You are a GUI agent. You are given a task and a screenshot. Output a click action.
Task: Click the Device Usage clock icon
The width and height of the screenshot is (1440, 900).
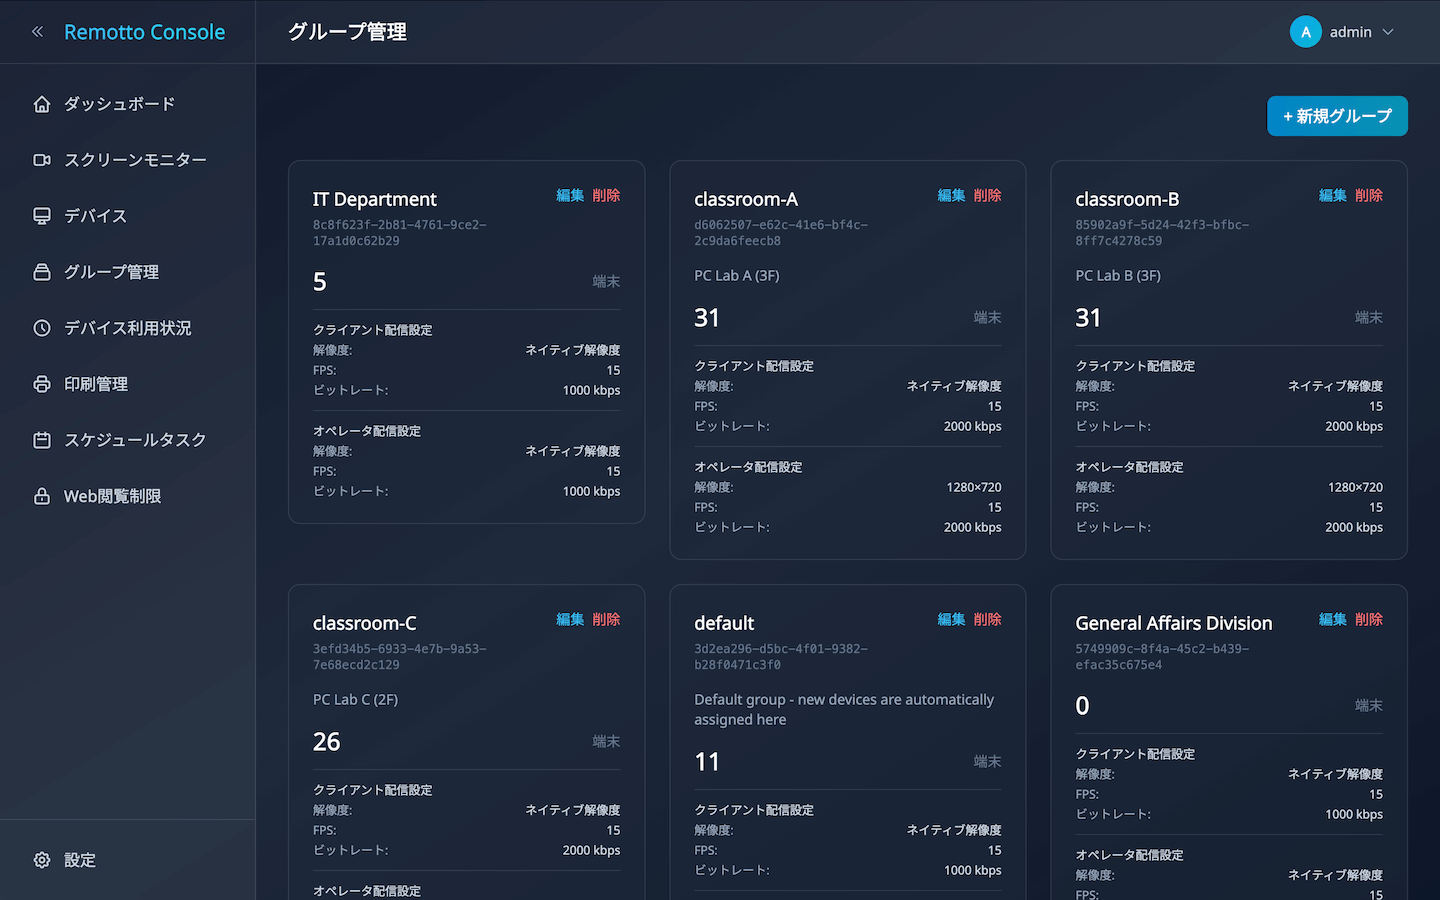[42, 328]
